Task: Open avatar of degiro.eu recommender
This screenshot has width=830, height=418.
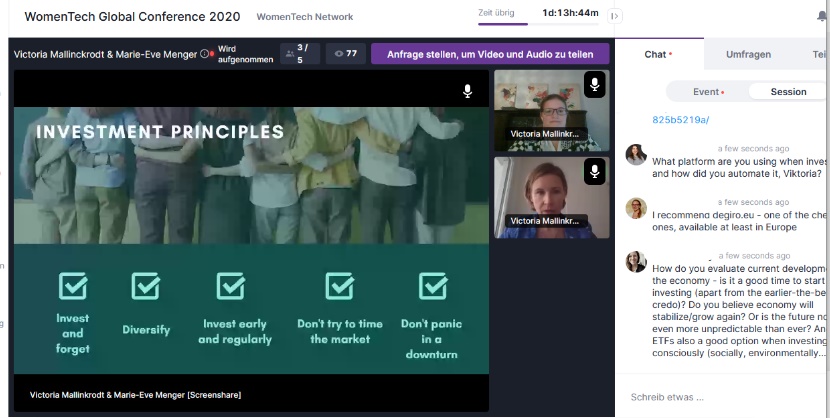Action: tap(635, 208)
